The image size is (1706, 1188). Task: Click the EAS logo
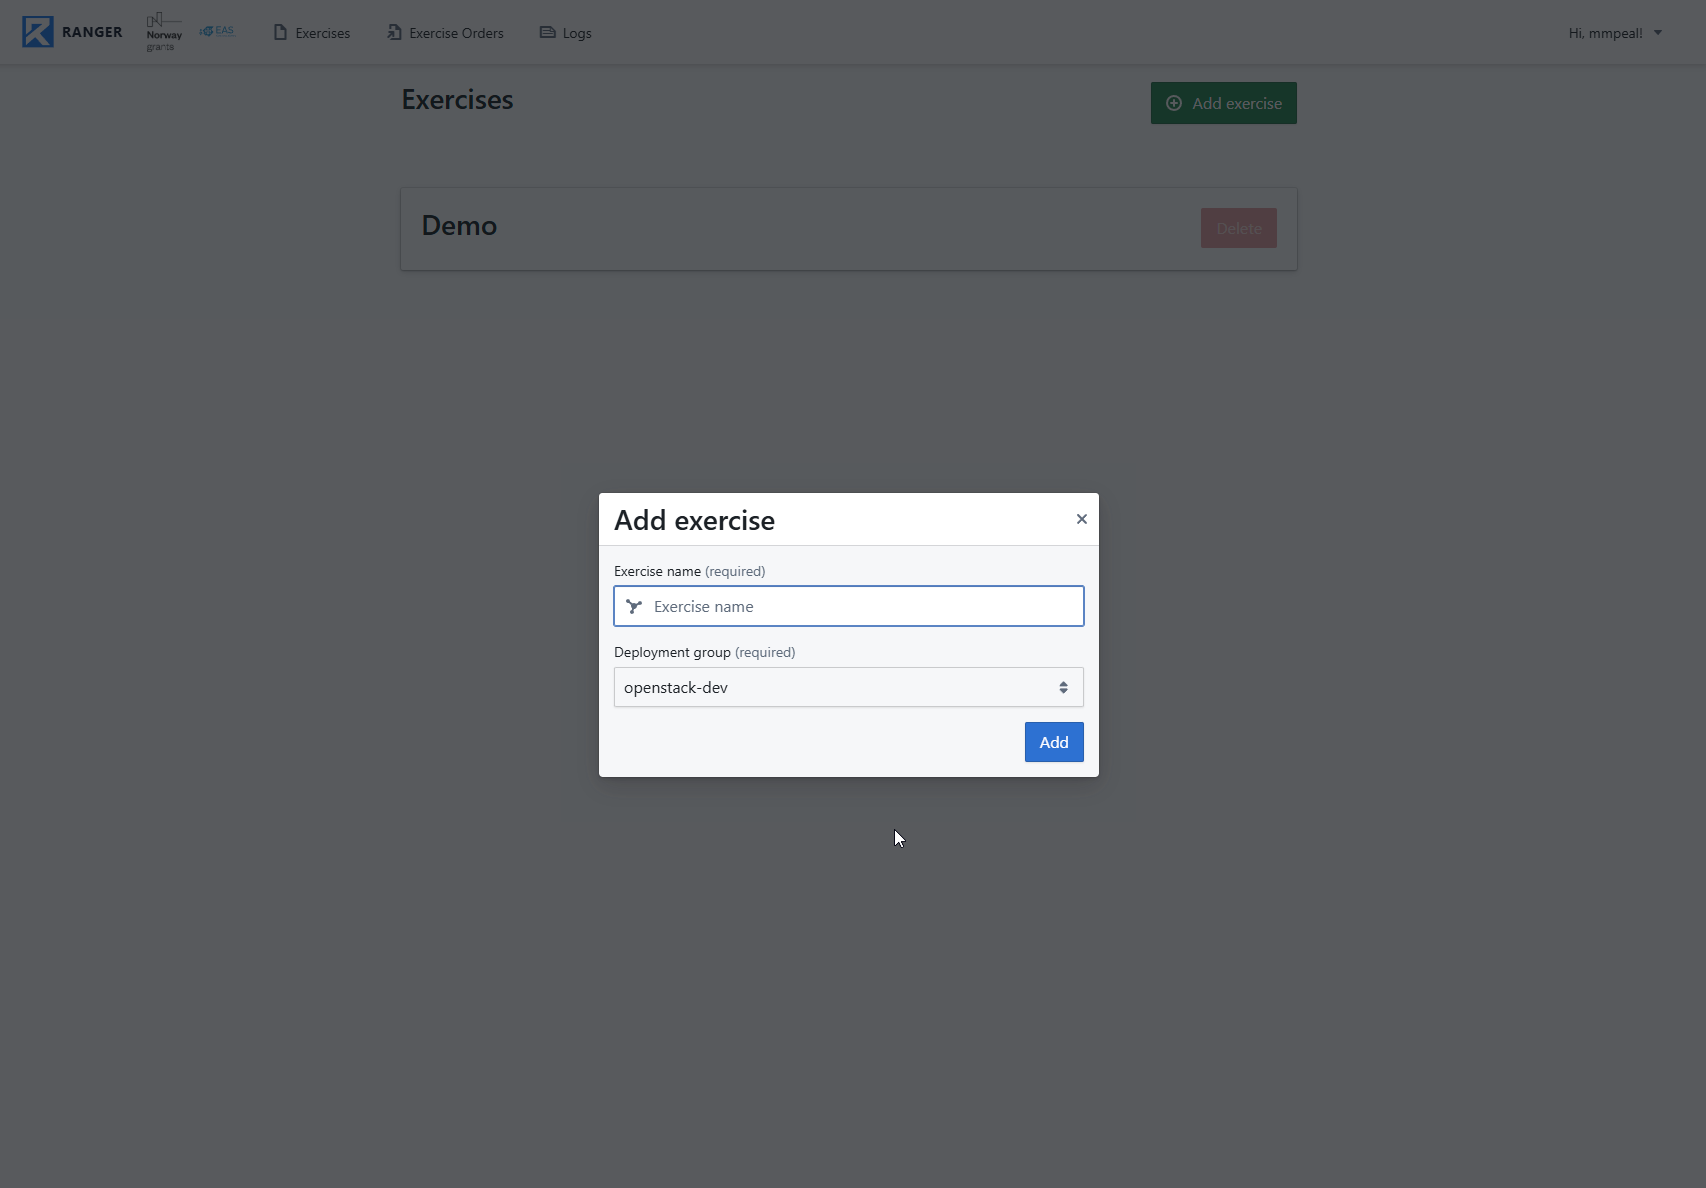click(217, 31)
